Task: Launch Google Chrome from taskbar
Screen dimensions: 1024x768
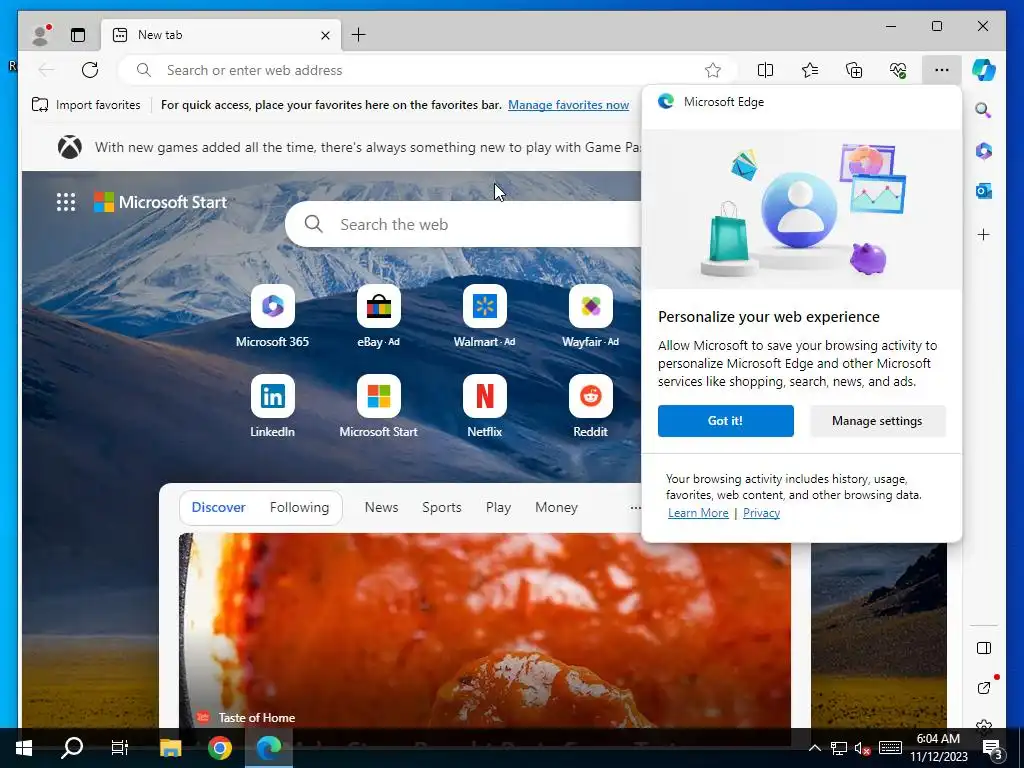Action: coord(220,748)
